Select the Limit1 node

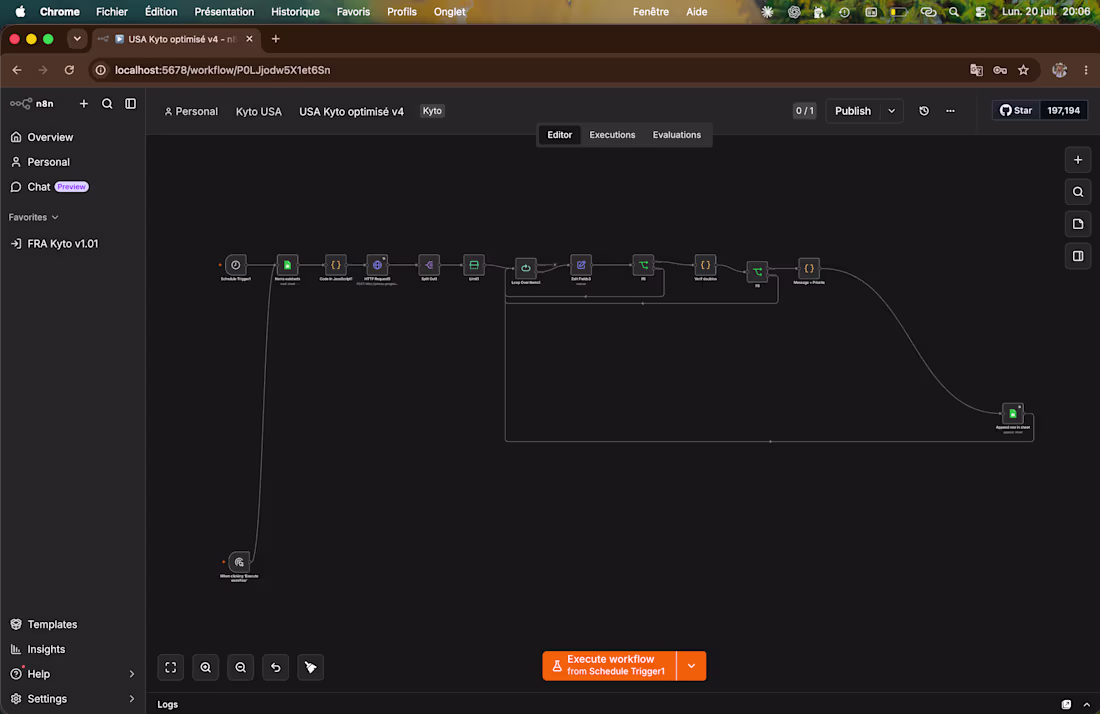(474, 265)
